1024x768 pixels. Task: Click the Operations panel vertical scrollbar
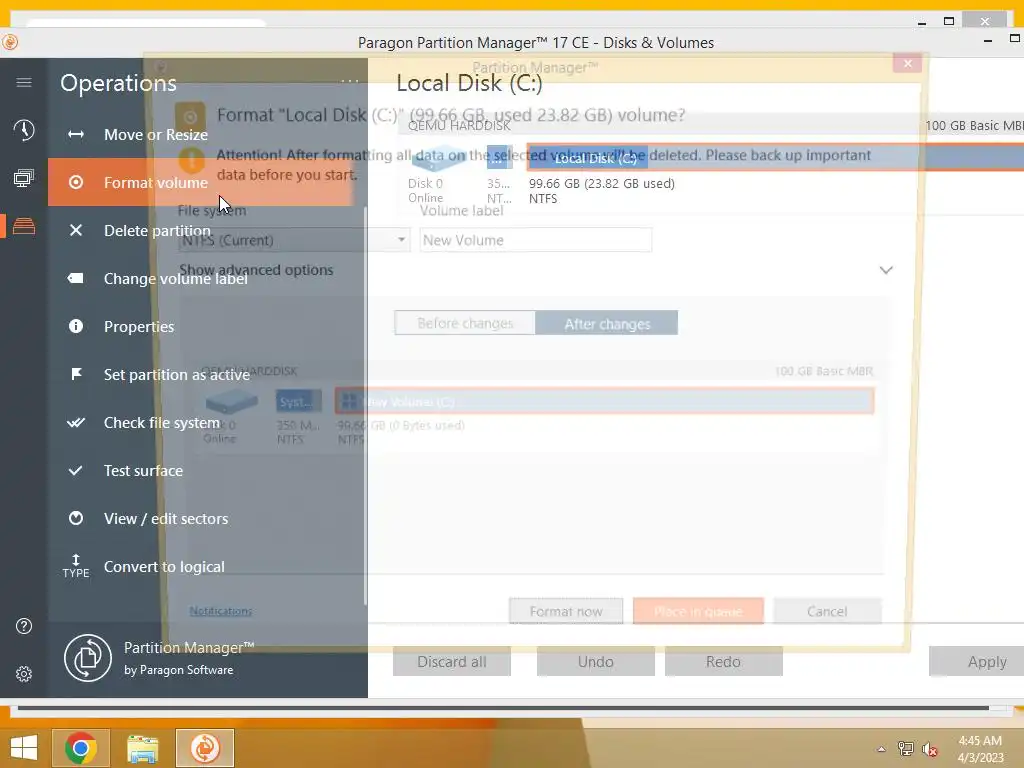click(x=365, y=405)
